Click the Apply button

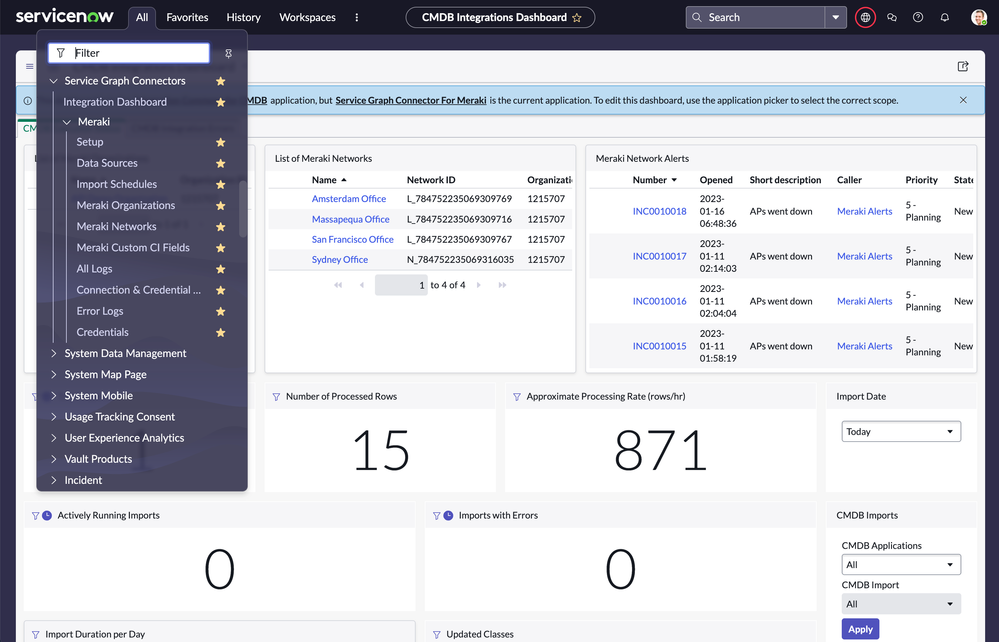(860, 629)
